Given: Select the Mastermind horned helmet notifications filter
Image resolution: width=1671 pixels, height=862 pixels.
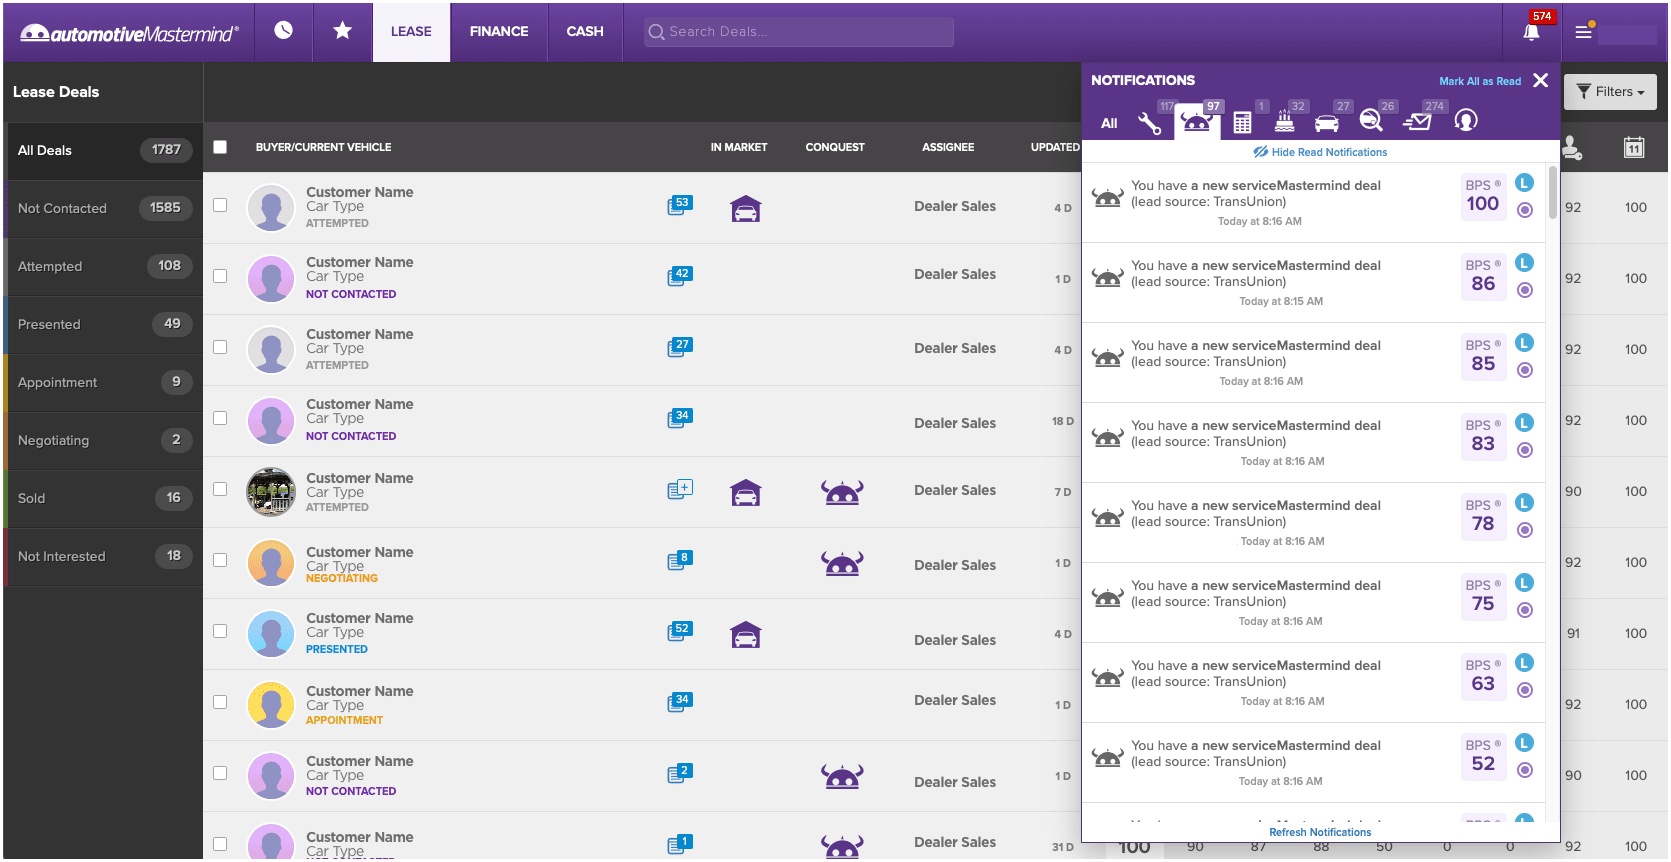Looking at the screenshot, I should point(1197,122).
